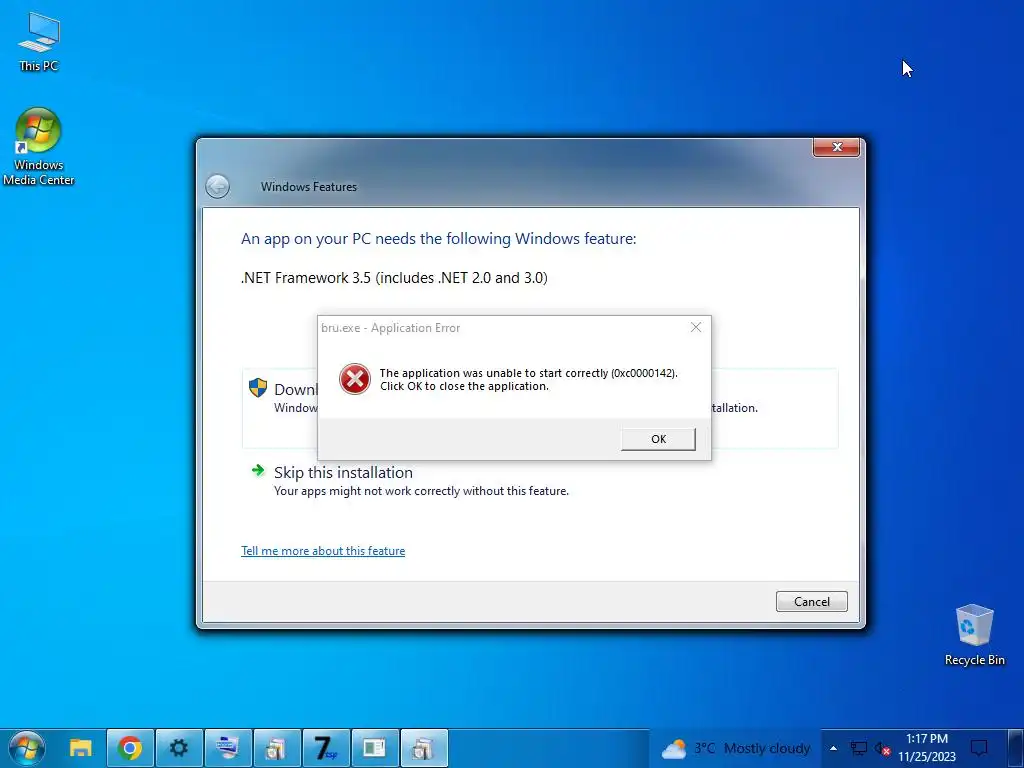Close the bru.exe Application Error dialog
This screenshot has width=1024, height=768.
(x=696, y=327)
